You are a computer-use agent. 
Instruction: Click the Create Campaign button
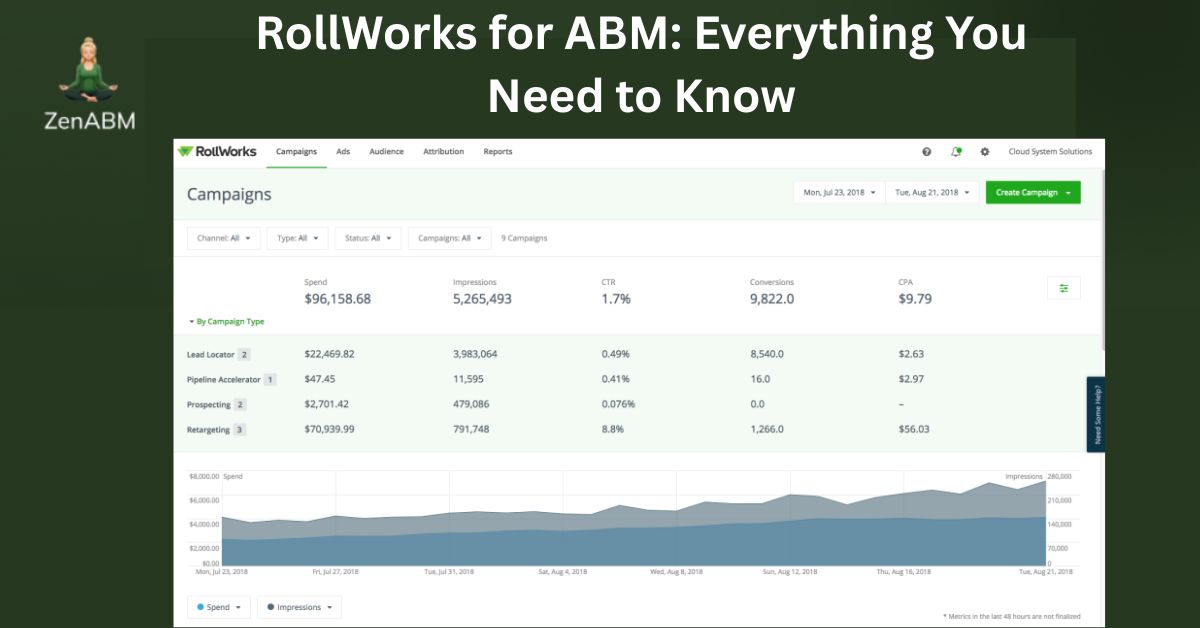pyautogui.click(x=1033, y=193)
